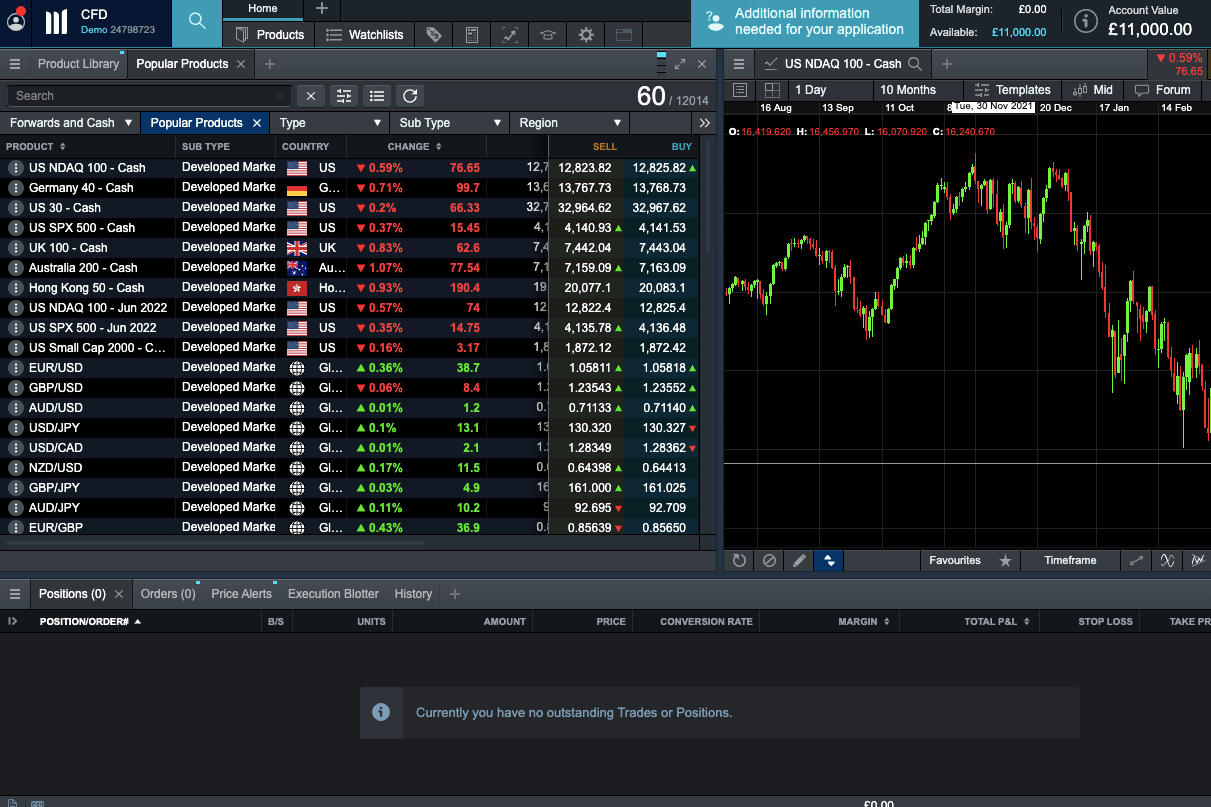Viewport: 1211px width, 807px height.
Task: Switch to the Product Library tab
Action: pyautogui.click(x=78, y=63)
